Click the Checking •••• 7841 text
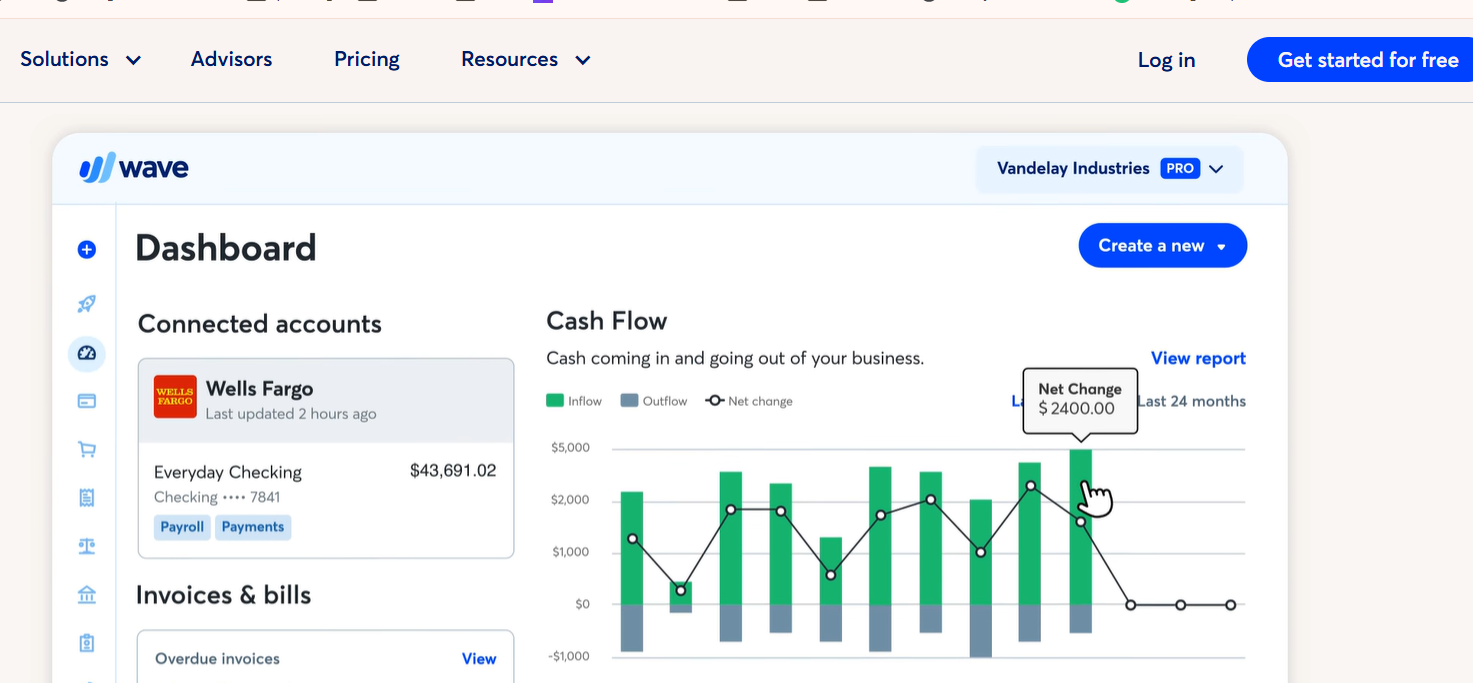Screen dimensions: 1473x683 217,497
